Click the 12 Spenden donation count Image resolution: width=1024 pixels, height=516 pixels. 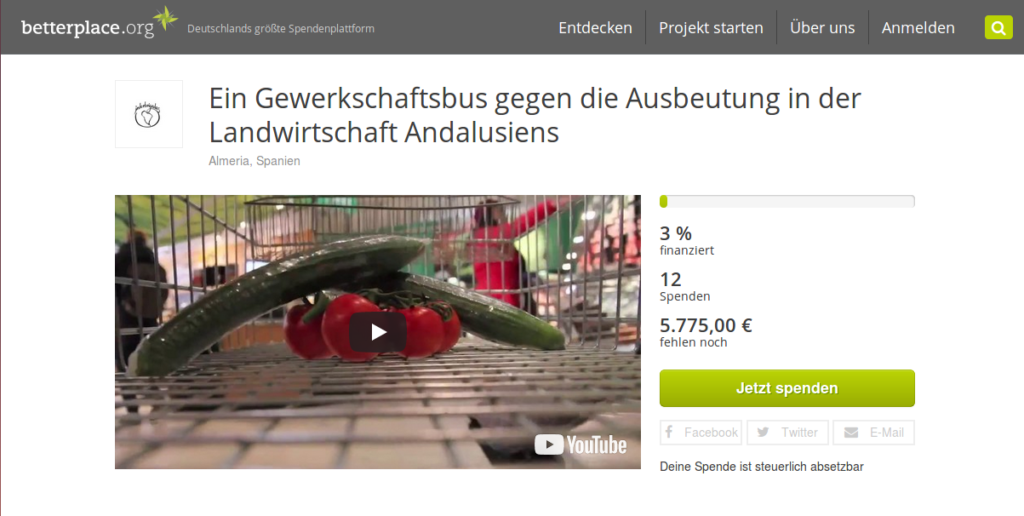684,287
